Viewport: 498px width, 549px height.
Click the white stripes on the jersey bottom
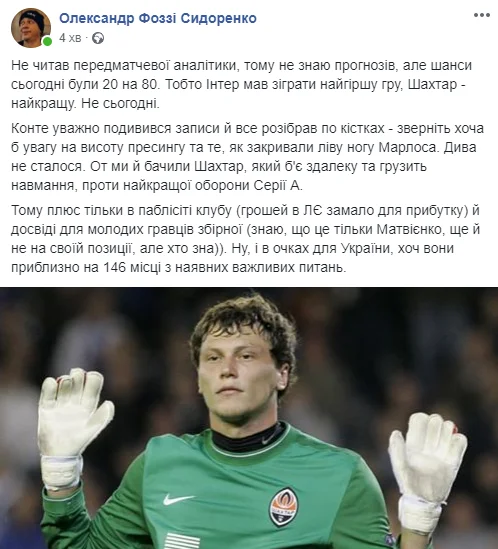[182, 541]
